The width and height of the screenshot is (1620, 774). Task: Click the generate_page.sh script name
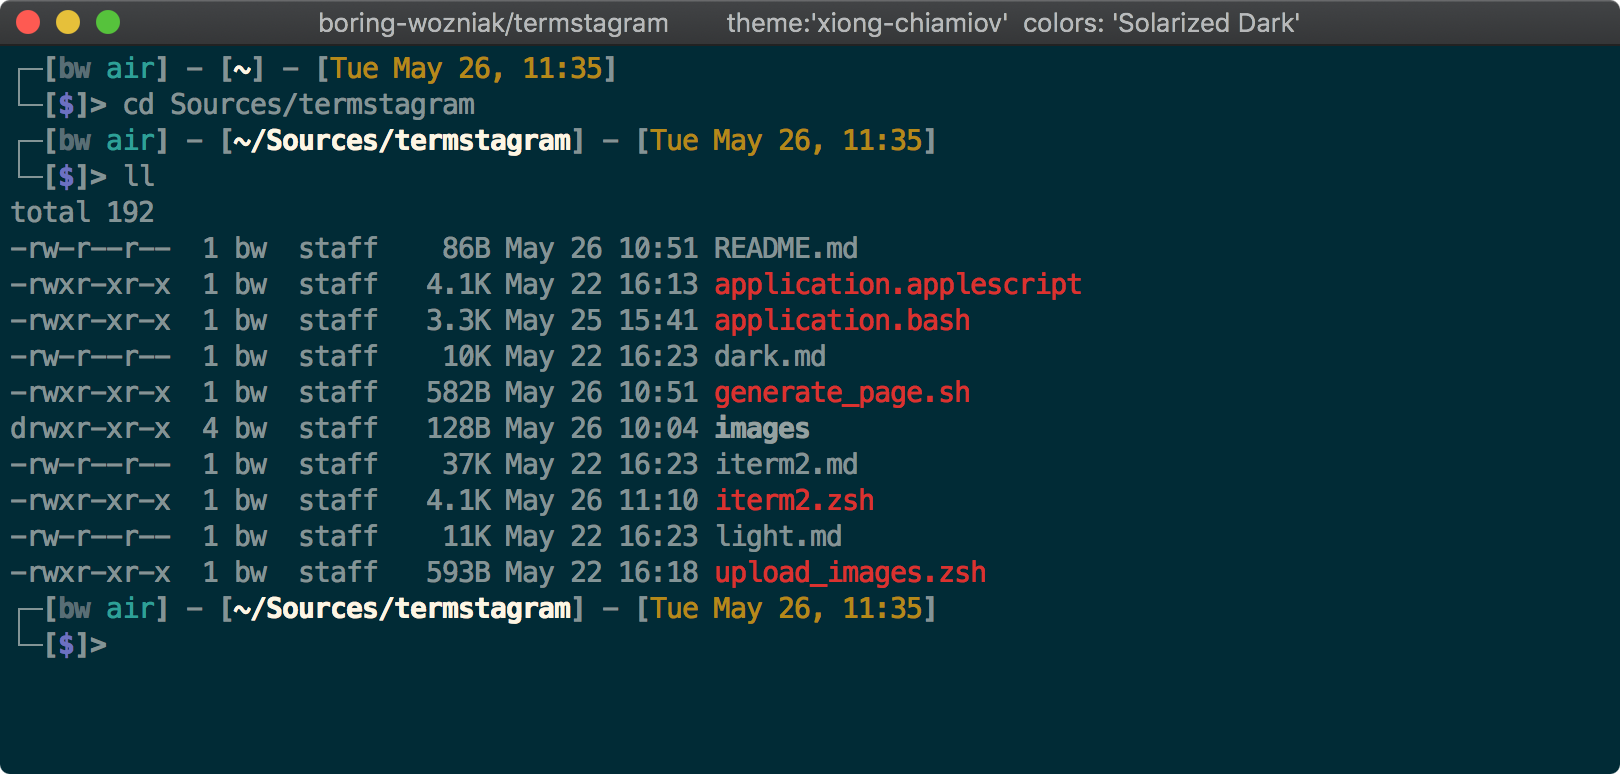[x=842, y=392]
